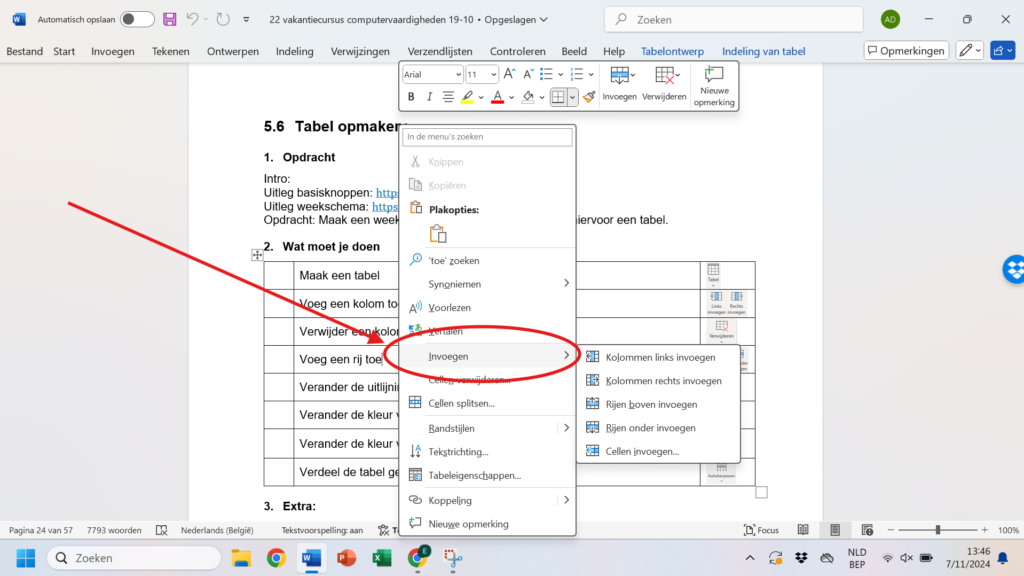Toggle the Automatisch opslaan switch
This screenshot has width=1024, height=576.
click(137, 19)
